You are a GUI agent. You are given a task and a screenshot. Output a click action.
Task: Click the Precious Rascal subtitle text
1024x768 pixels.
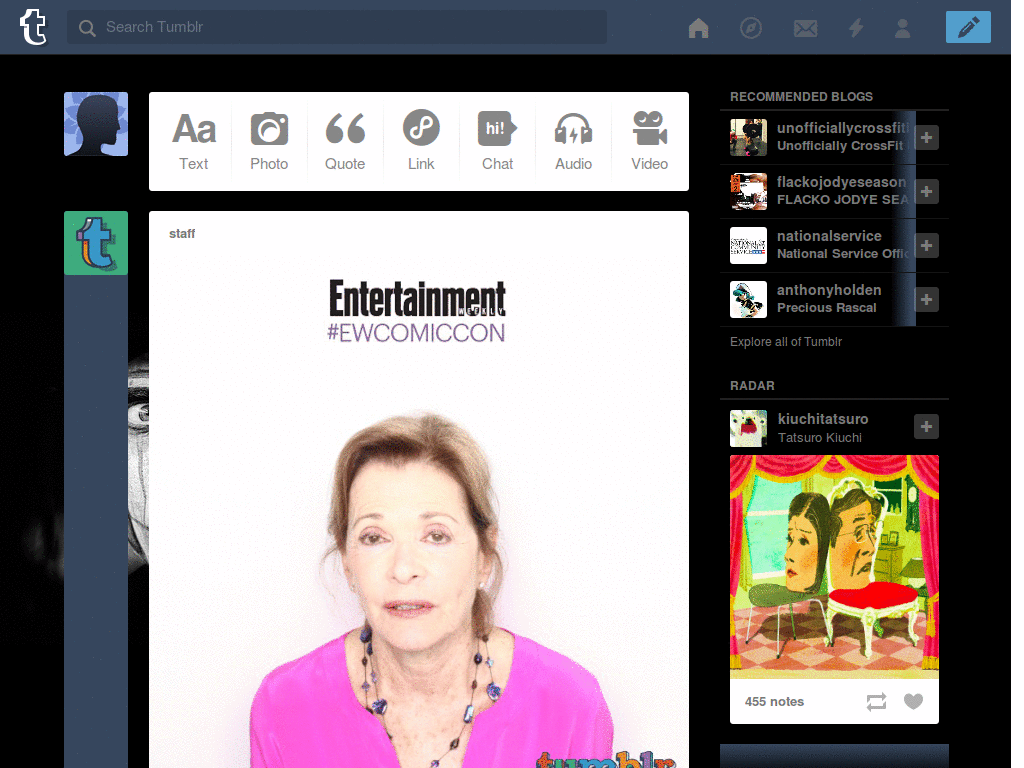826,308
